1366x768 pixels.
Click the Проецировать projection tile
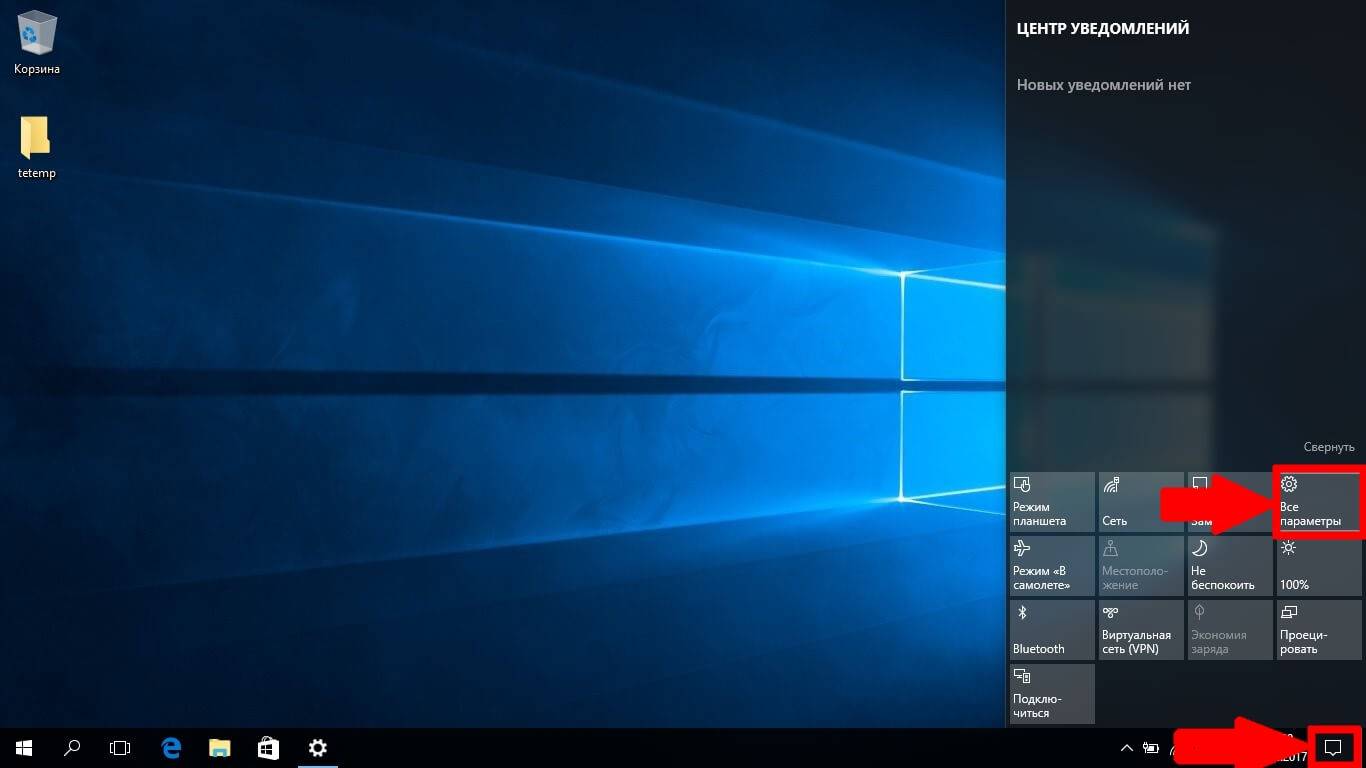(1318, 630)
